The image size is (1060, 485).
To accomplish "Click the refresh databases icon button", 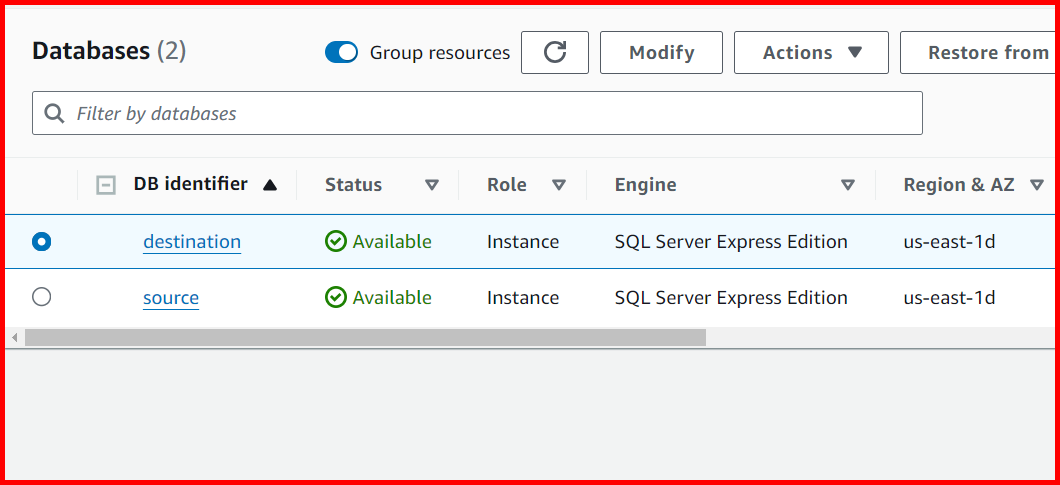I will point(554,52).
